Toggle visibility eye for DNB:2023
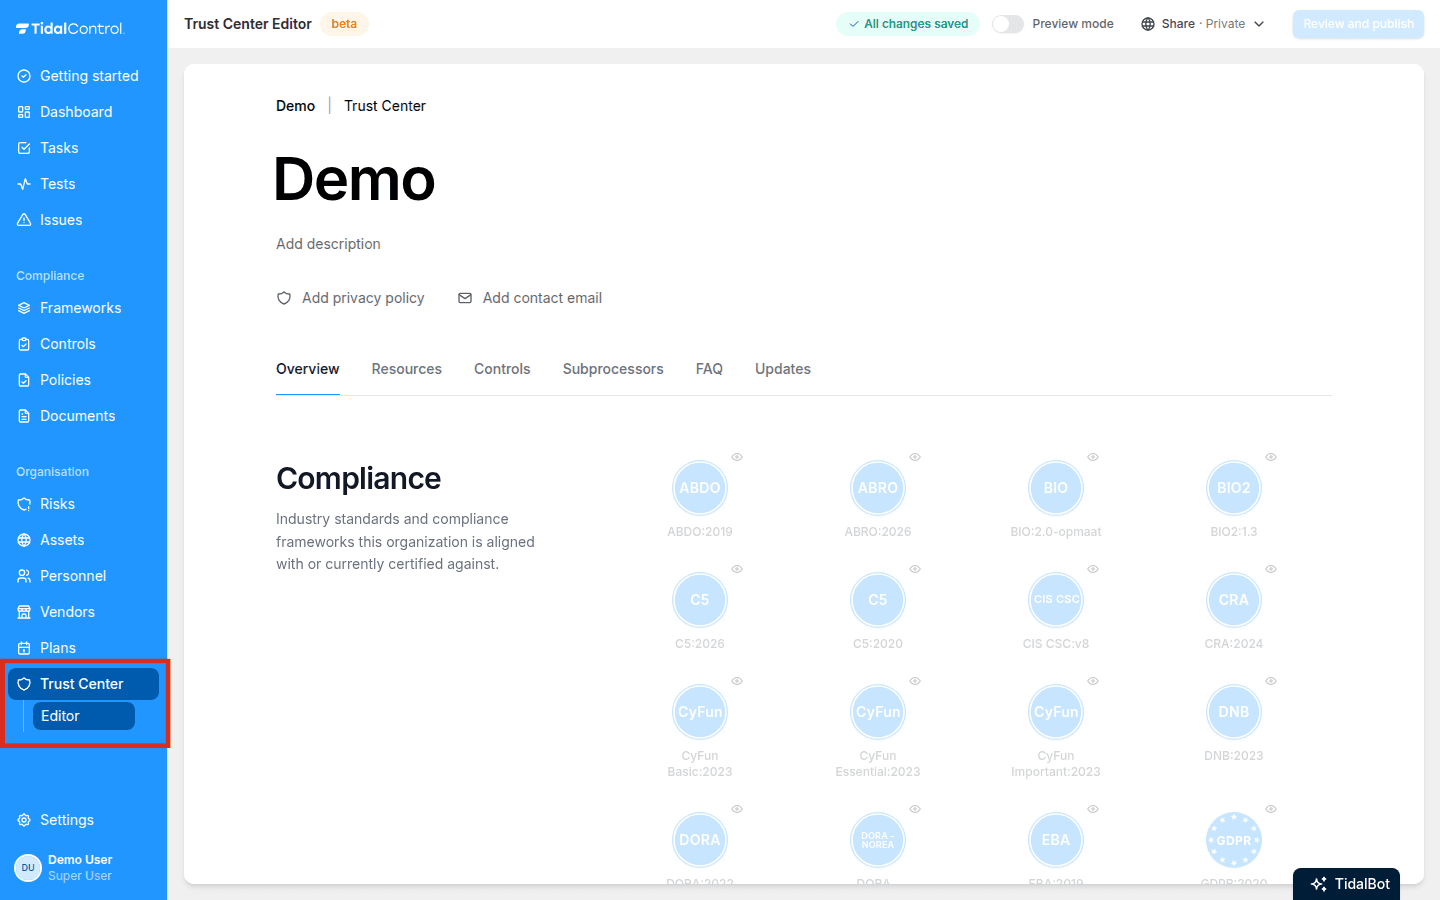Viewport: 1440px width, 900px height. point(1271,681)
